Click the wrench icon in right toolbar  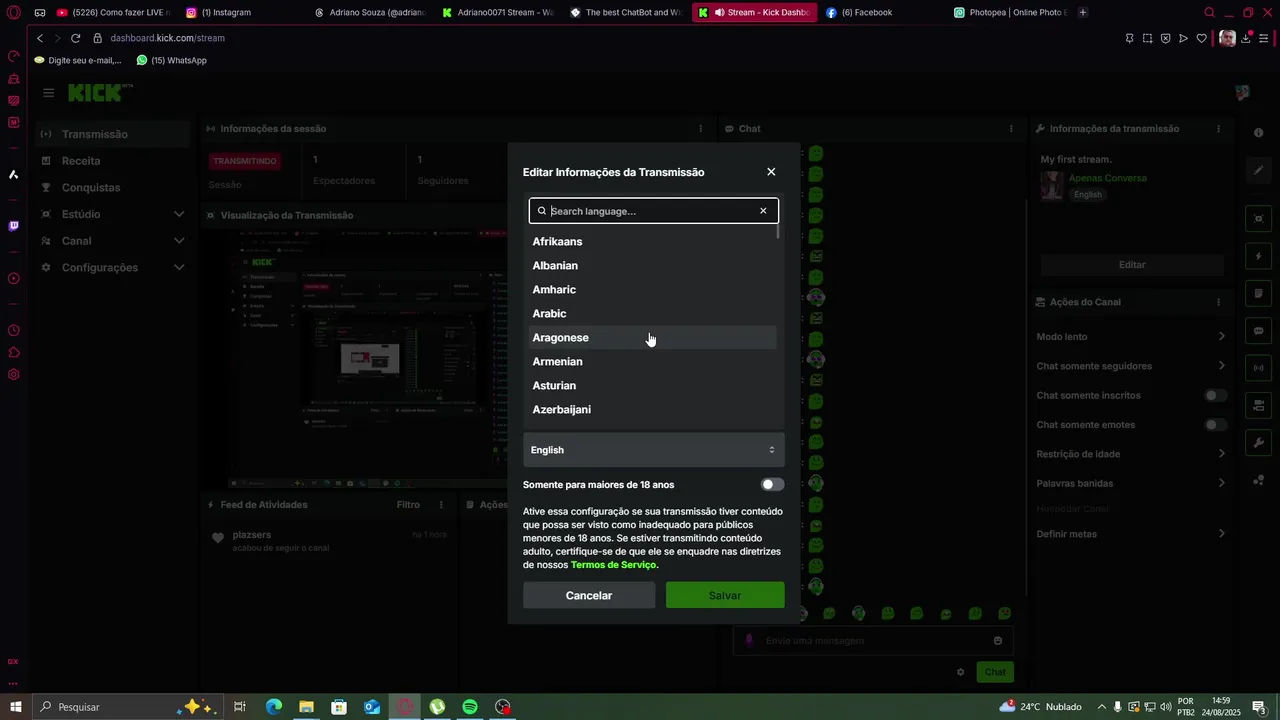coord(1259,443)
